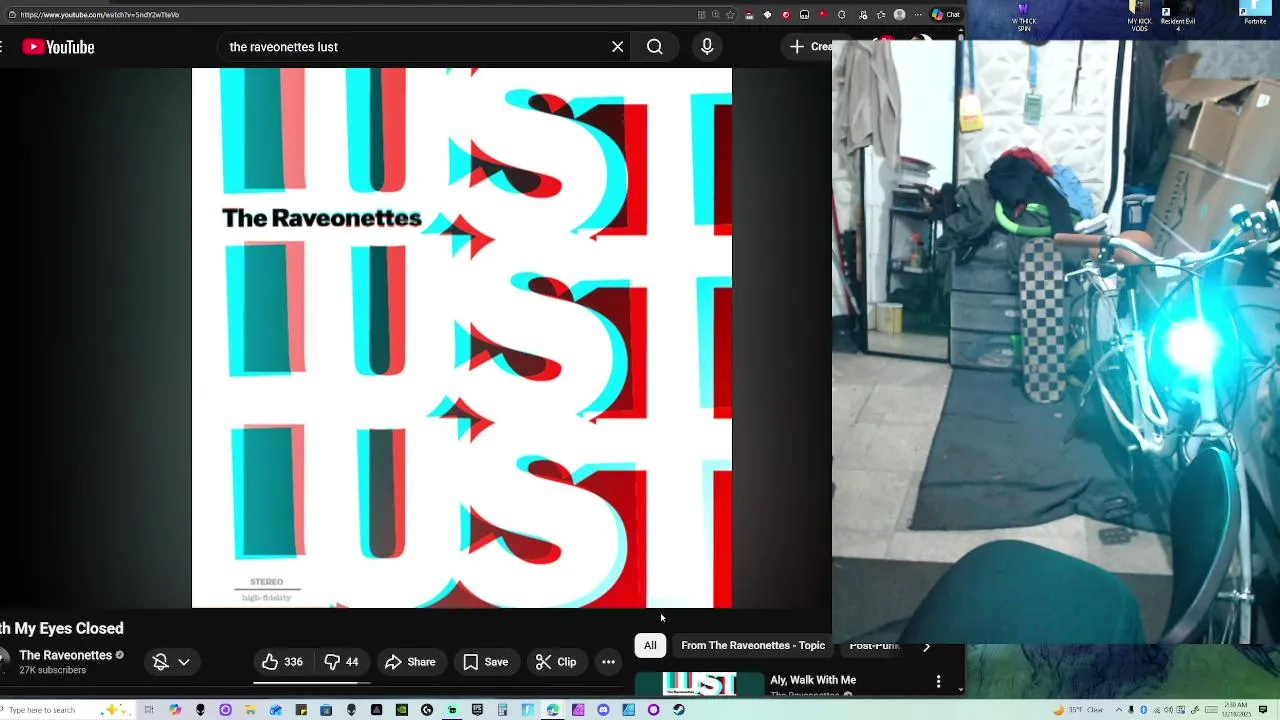Open the Fortnite desktop shortcut

[1255, 14]
